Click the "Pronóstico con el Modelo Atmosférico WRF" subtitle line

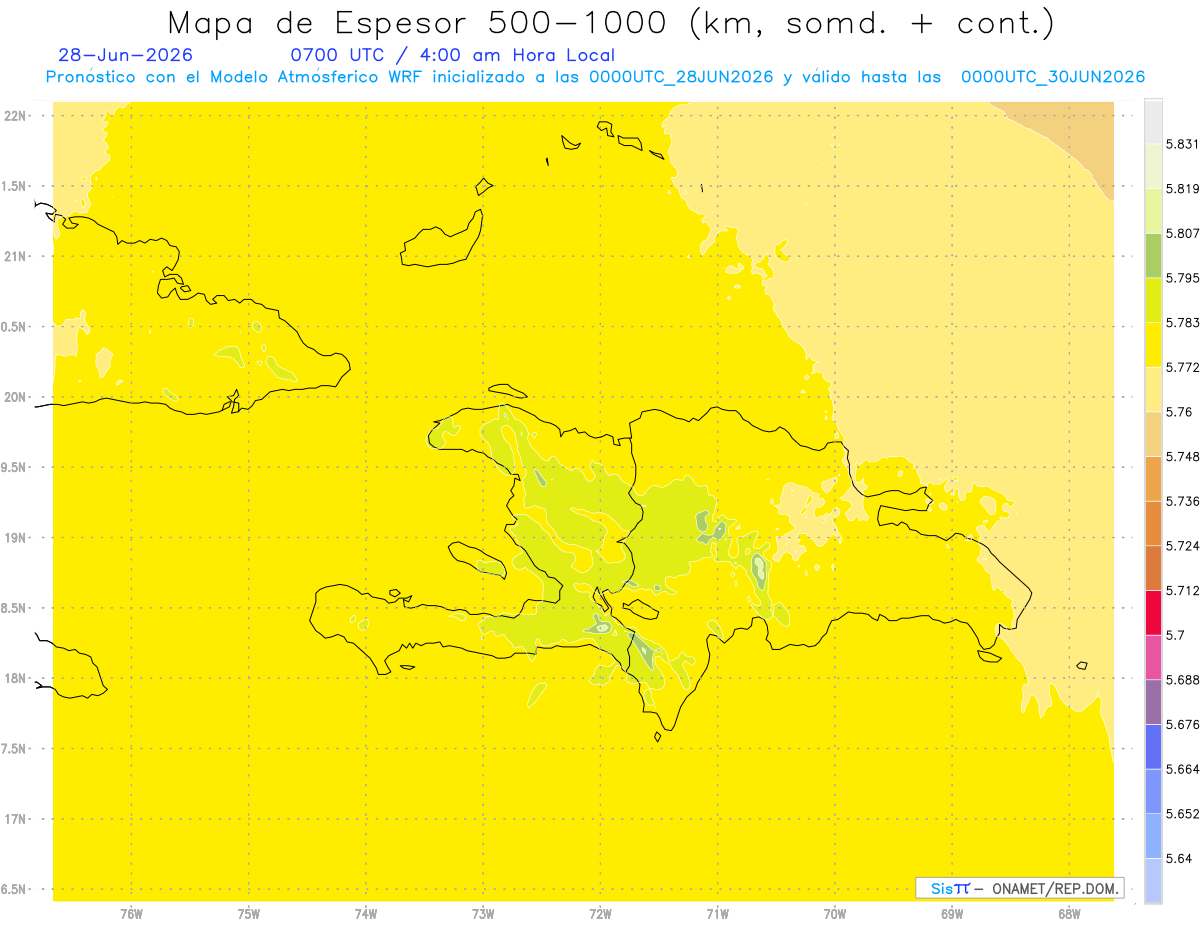click(595, 77)
